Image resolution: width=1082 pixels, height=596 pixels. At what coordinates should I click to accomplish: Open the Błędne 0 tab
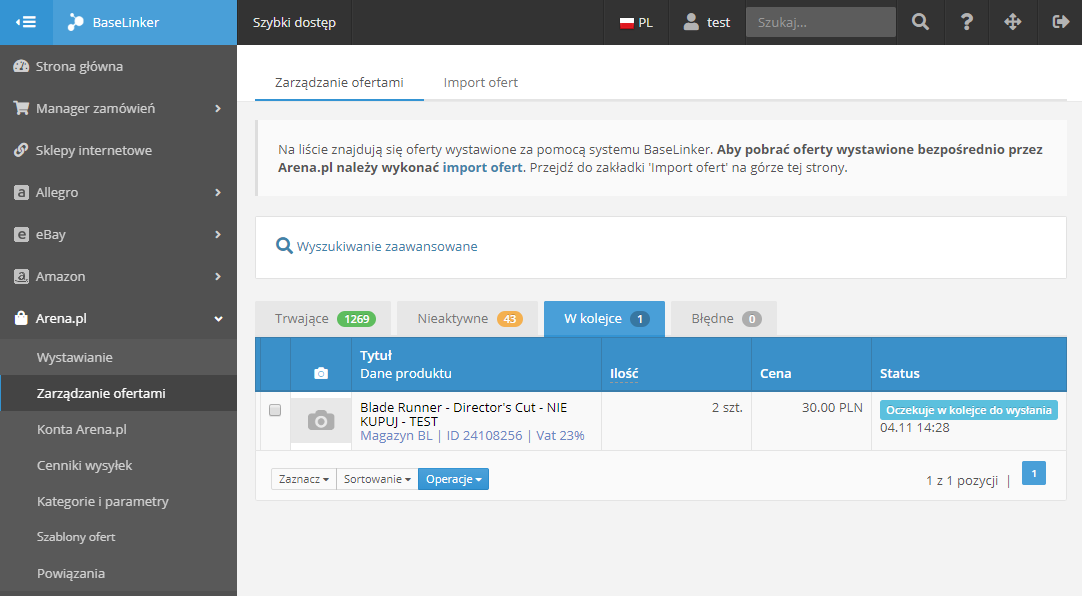coord(724,319)
